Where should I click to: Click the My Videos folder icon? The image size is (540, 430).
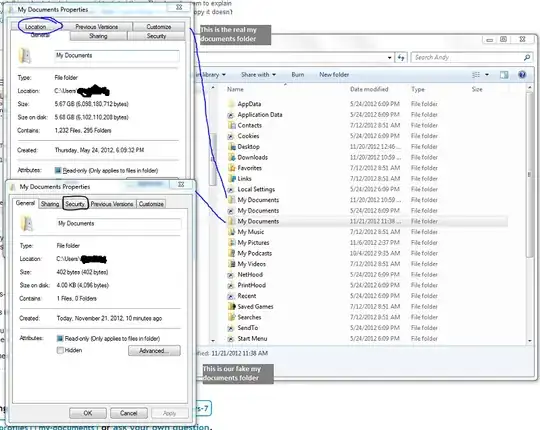231,264
